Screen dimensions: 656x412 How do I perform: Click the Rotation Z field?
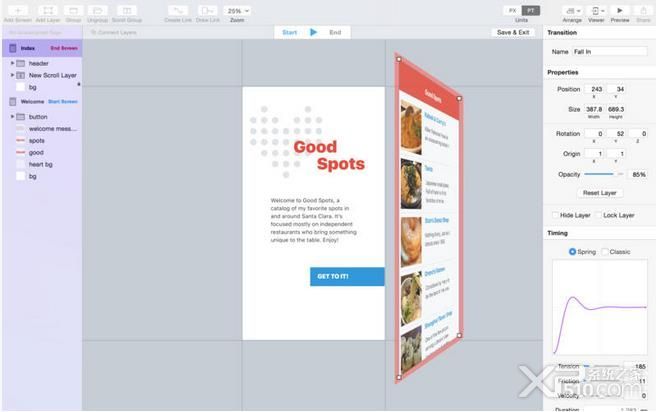pyautogui.click(x=638, y=133)
